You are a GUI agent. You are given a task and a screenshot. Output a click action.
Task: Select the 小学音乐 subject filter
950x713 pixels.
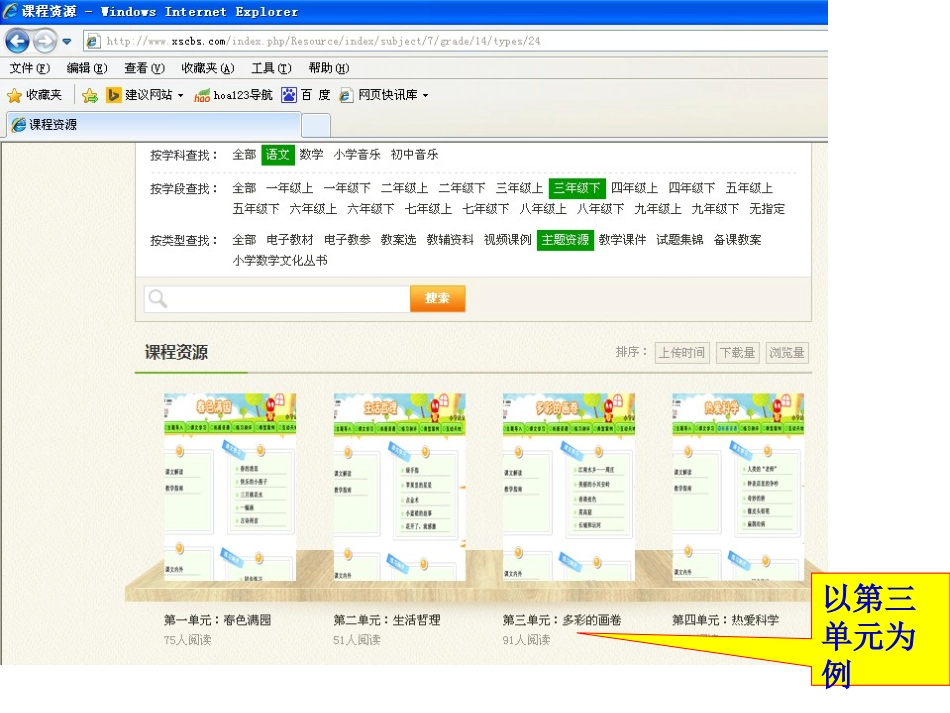click(357, 155)
